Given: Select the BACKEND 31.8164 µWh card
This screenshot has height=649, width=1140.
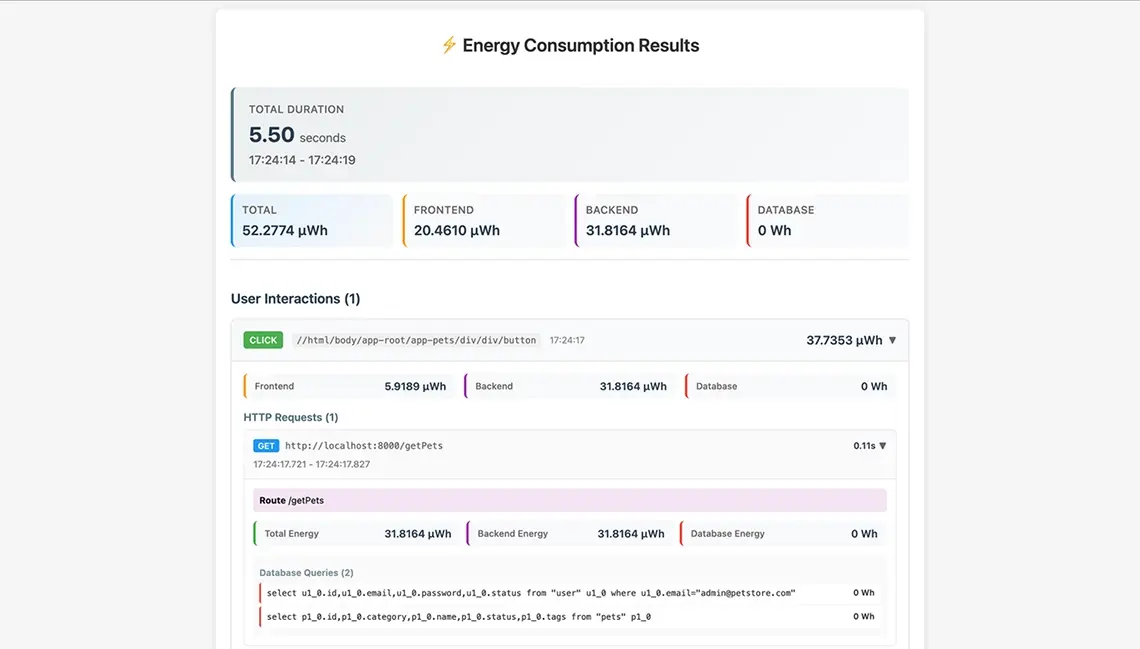Looking at the screenshot, I should pyautogui.click(x=656, y=220).
